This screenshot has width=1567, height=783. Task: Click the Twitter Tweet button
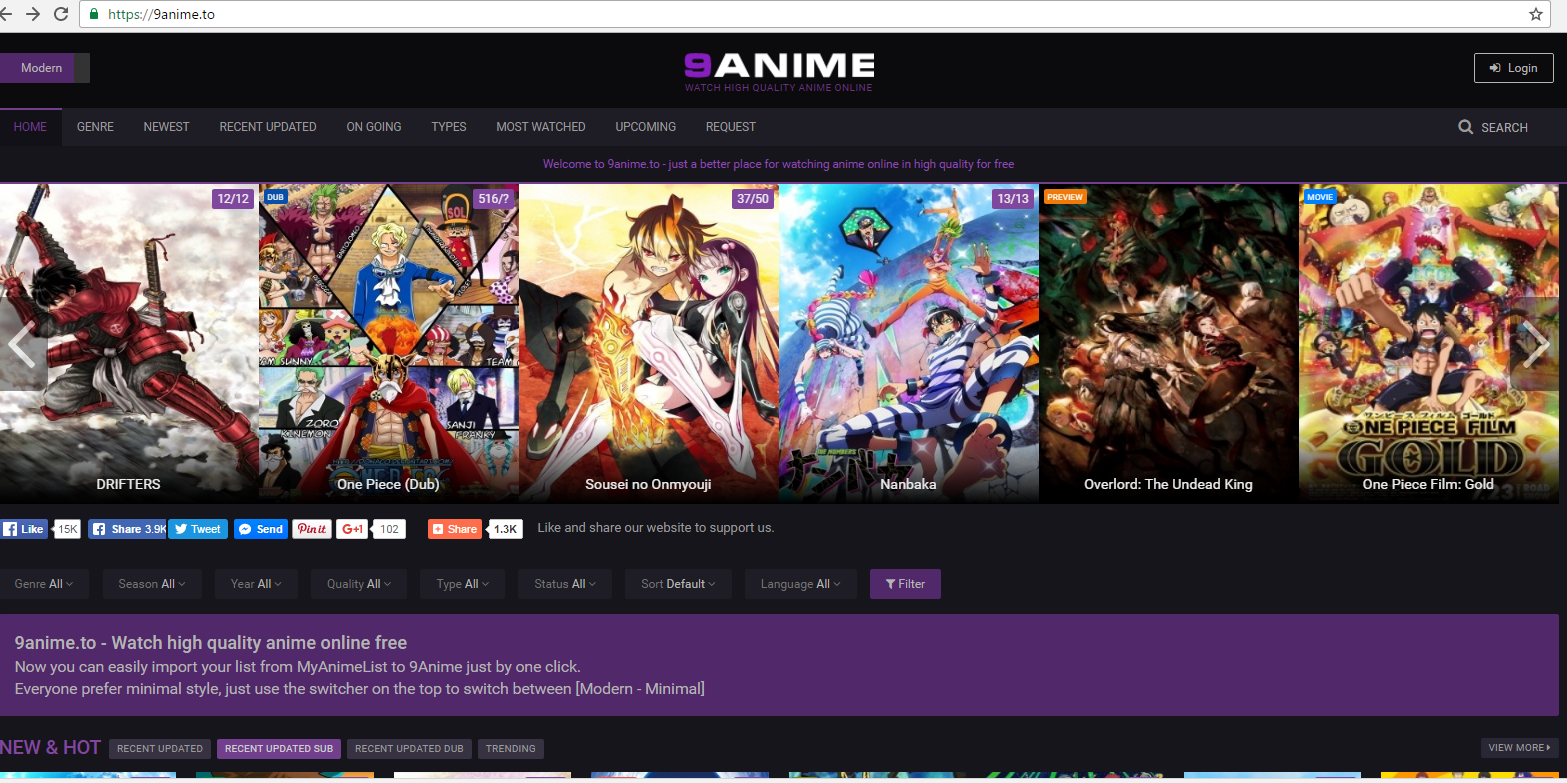pos(197,529)
